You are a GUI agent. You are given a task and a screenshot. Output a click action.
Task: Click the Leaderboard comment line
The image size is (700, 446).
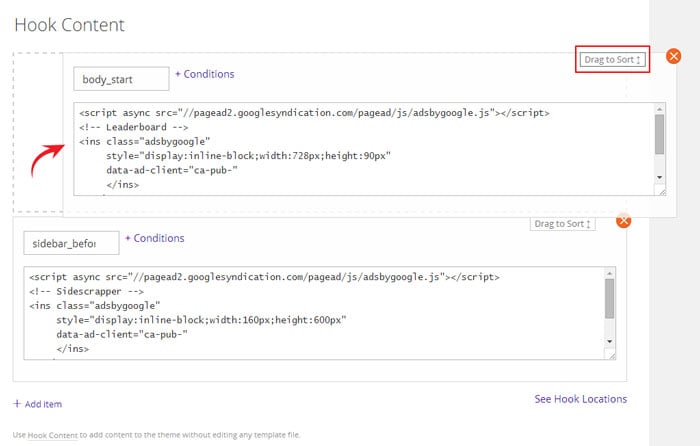pos(134,127)
